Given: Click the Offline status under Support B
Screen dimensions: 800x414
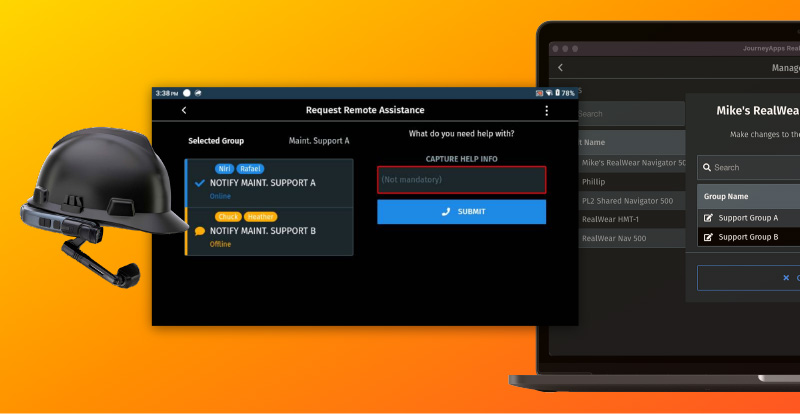Looking at the screenshot, I should (220, 245).
